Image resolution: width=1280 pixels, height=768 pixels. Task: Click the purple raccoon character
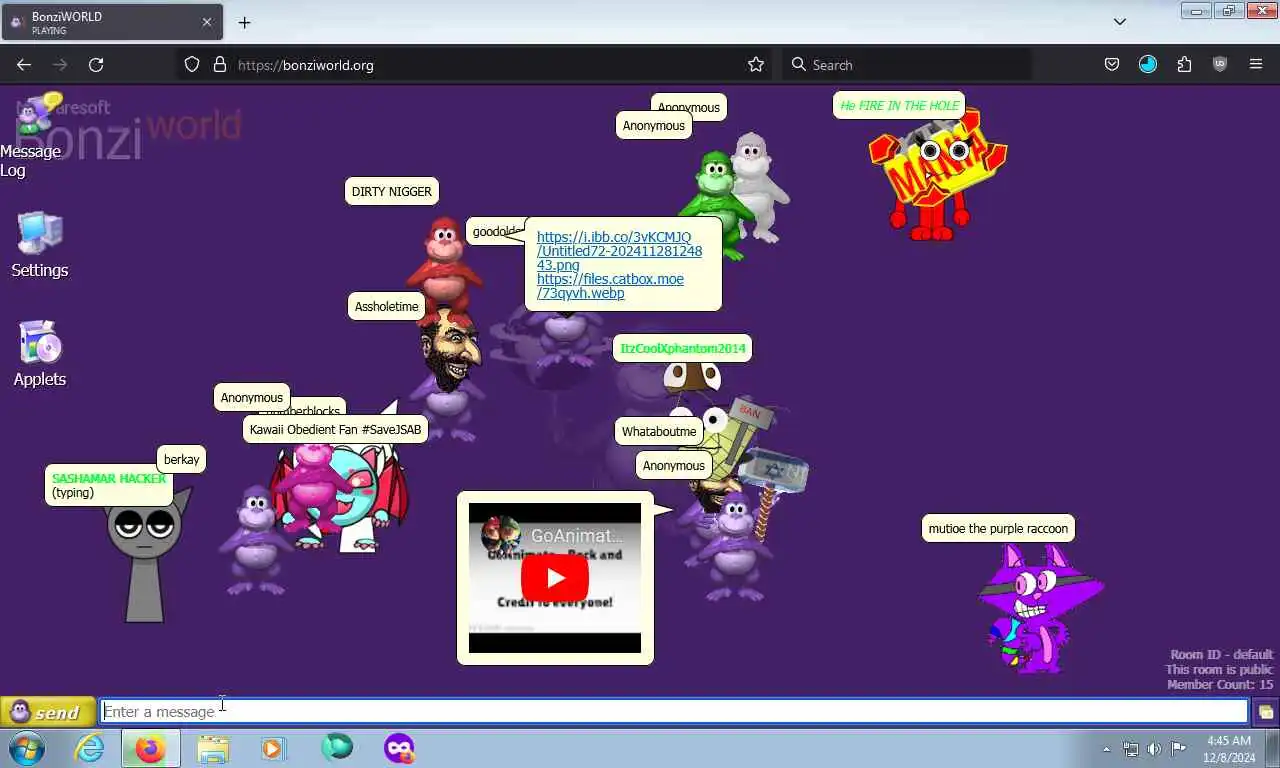pyautogui.click(x=1038, y=608)
